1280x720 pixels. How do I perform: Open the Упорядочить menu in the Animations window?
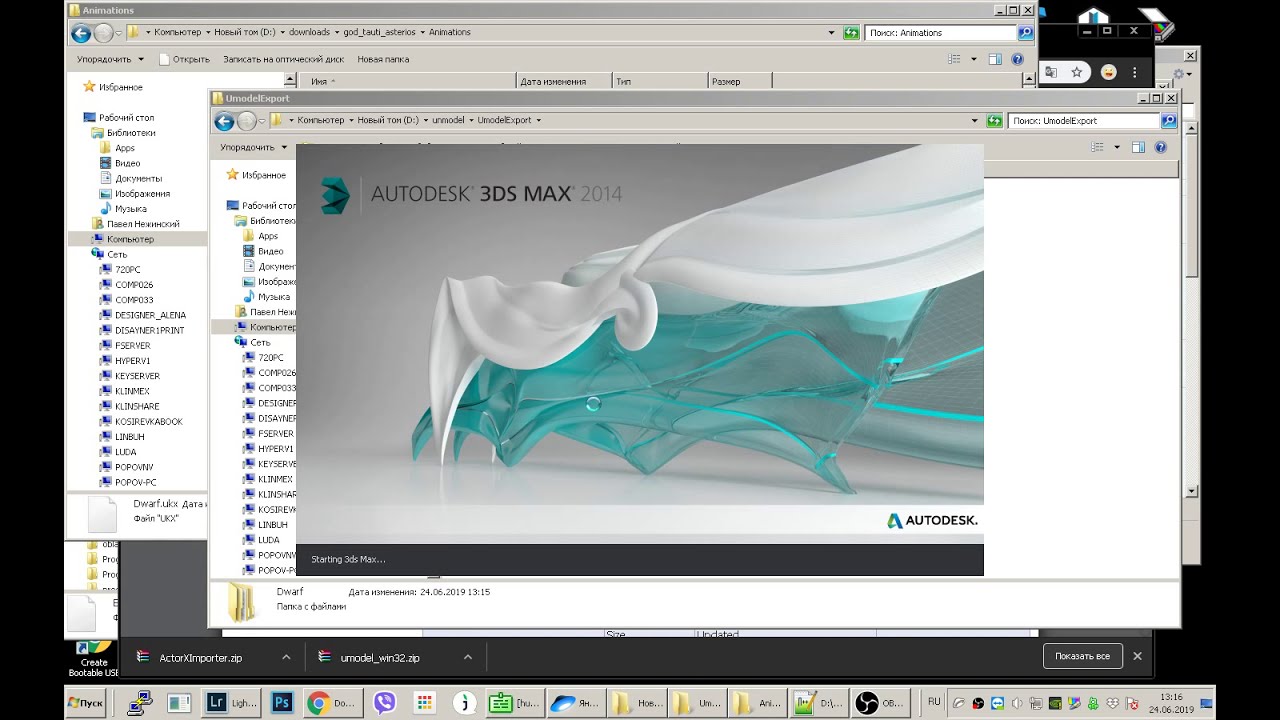110,59
